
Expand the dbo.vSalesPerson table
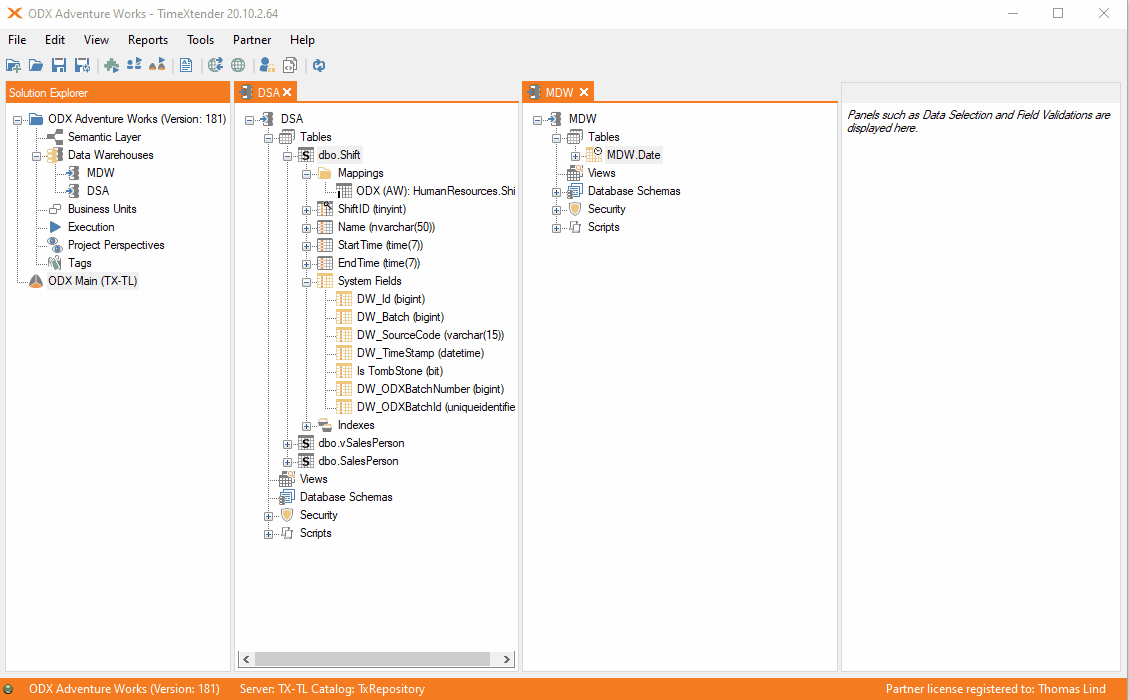point(287,444)
